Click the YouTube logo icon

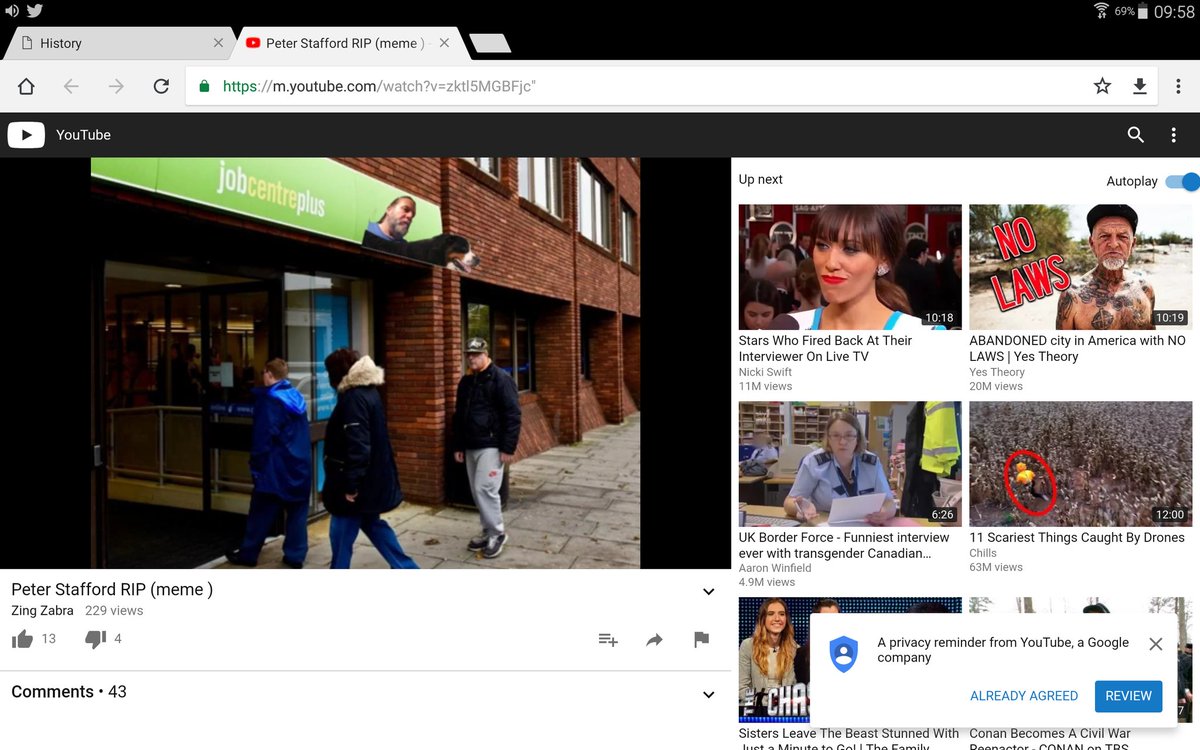26,135
